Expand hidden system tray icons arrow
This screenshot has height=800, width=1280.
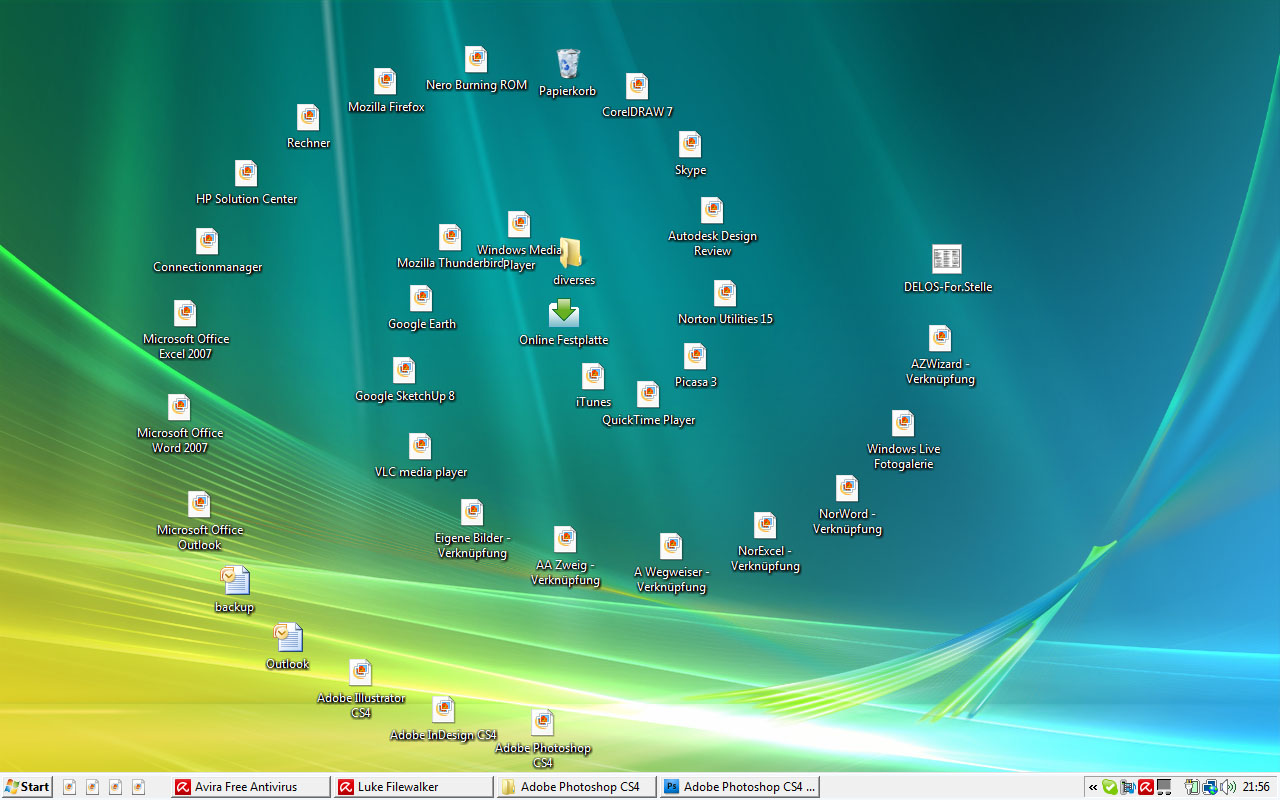click(x=1093, y=787)
